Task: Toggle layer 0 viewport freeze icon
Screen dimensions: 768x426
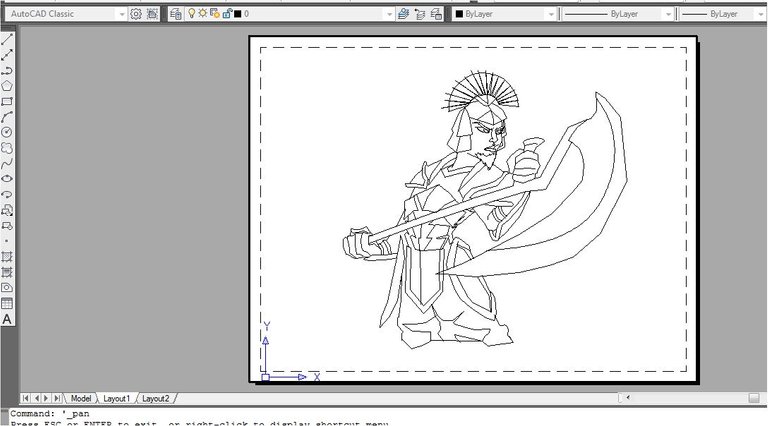Action: tap(215, 14)
